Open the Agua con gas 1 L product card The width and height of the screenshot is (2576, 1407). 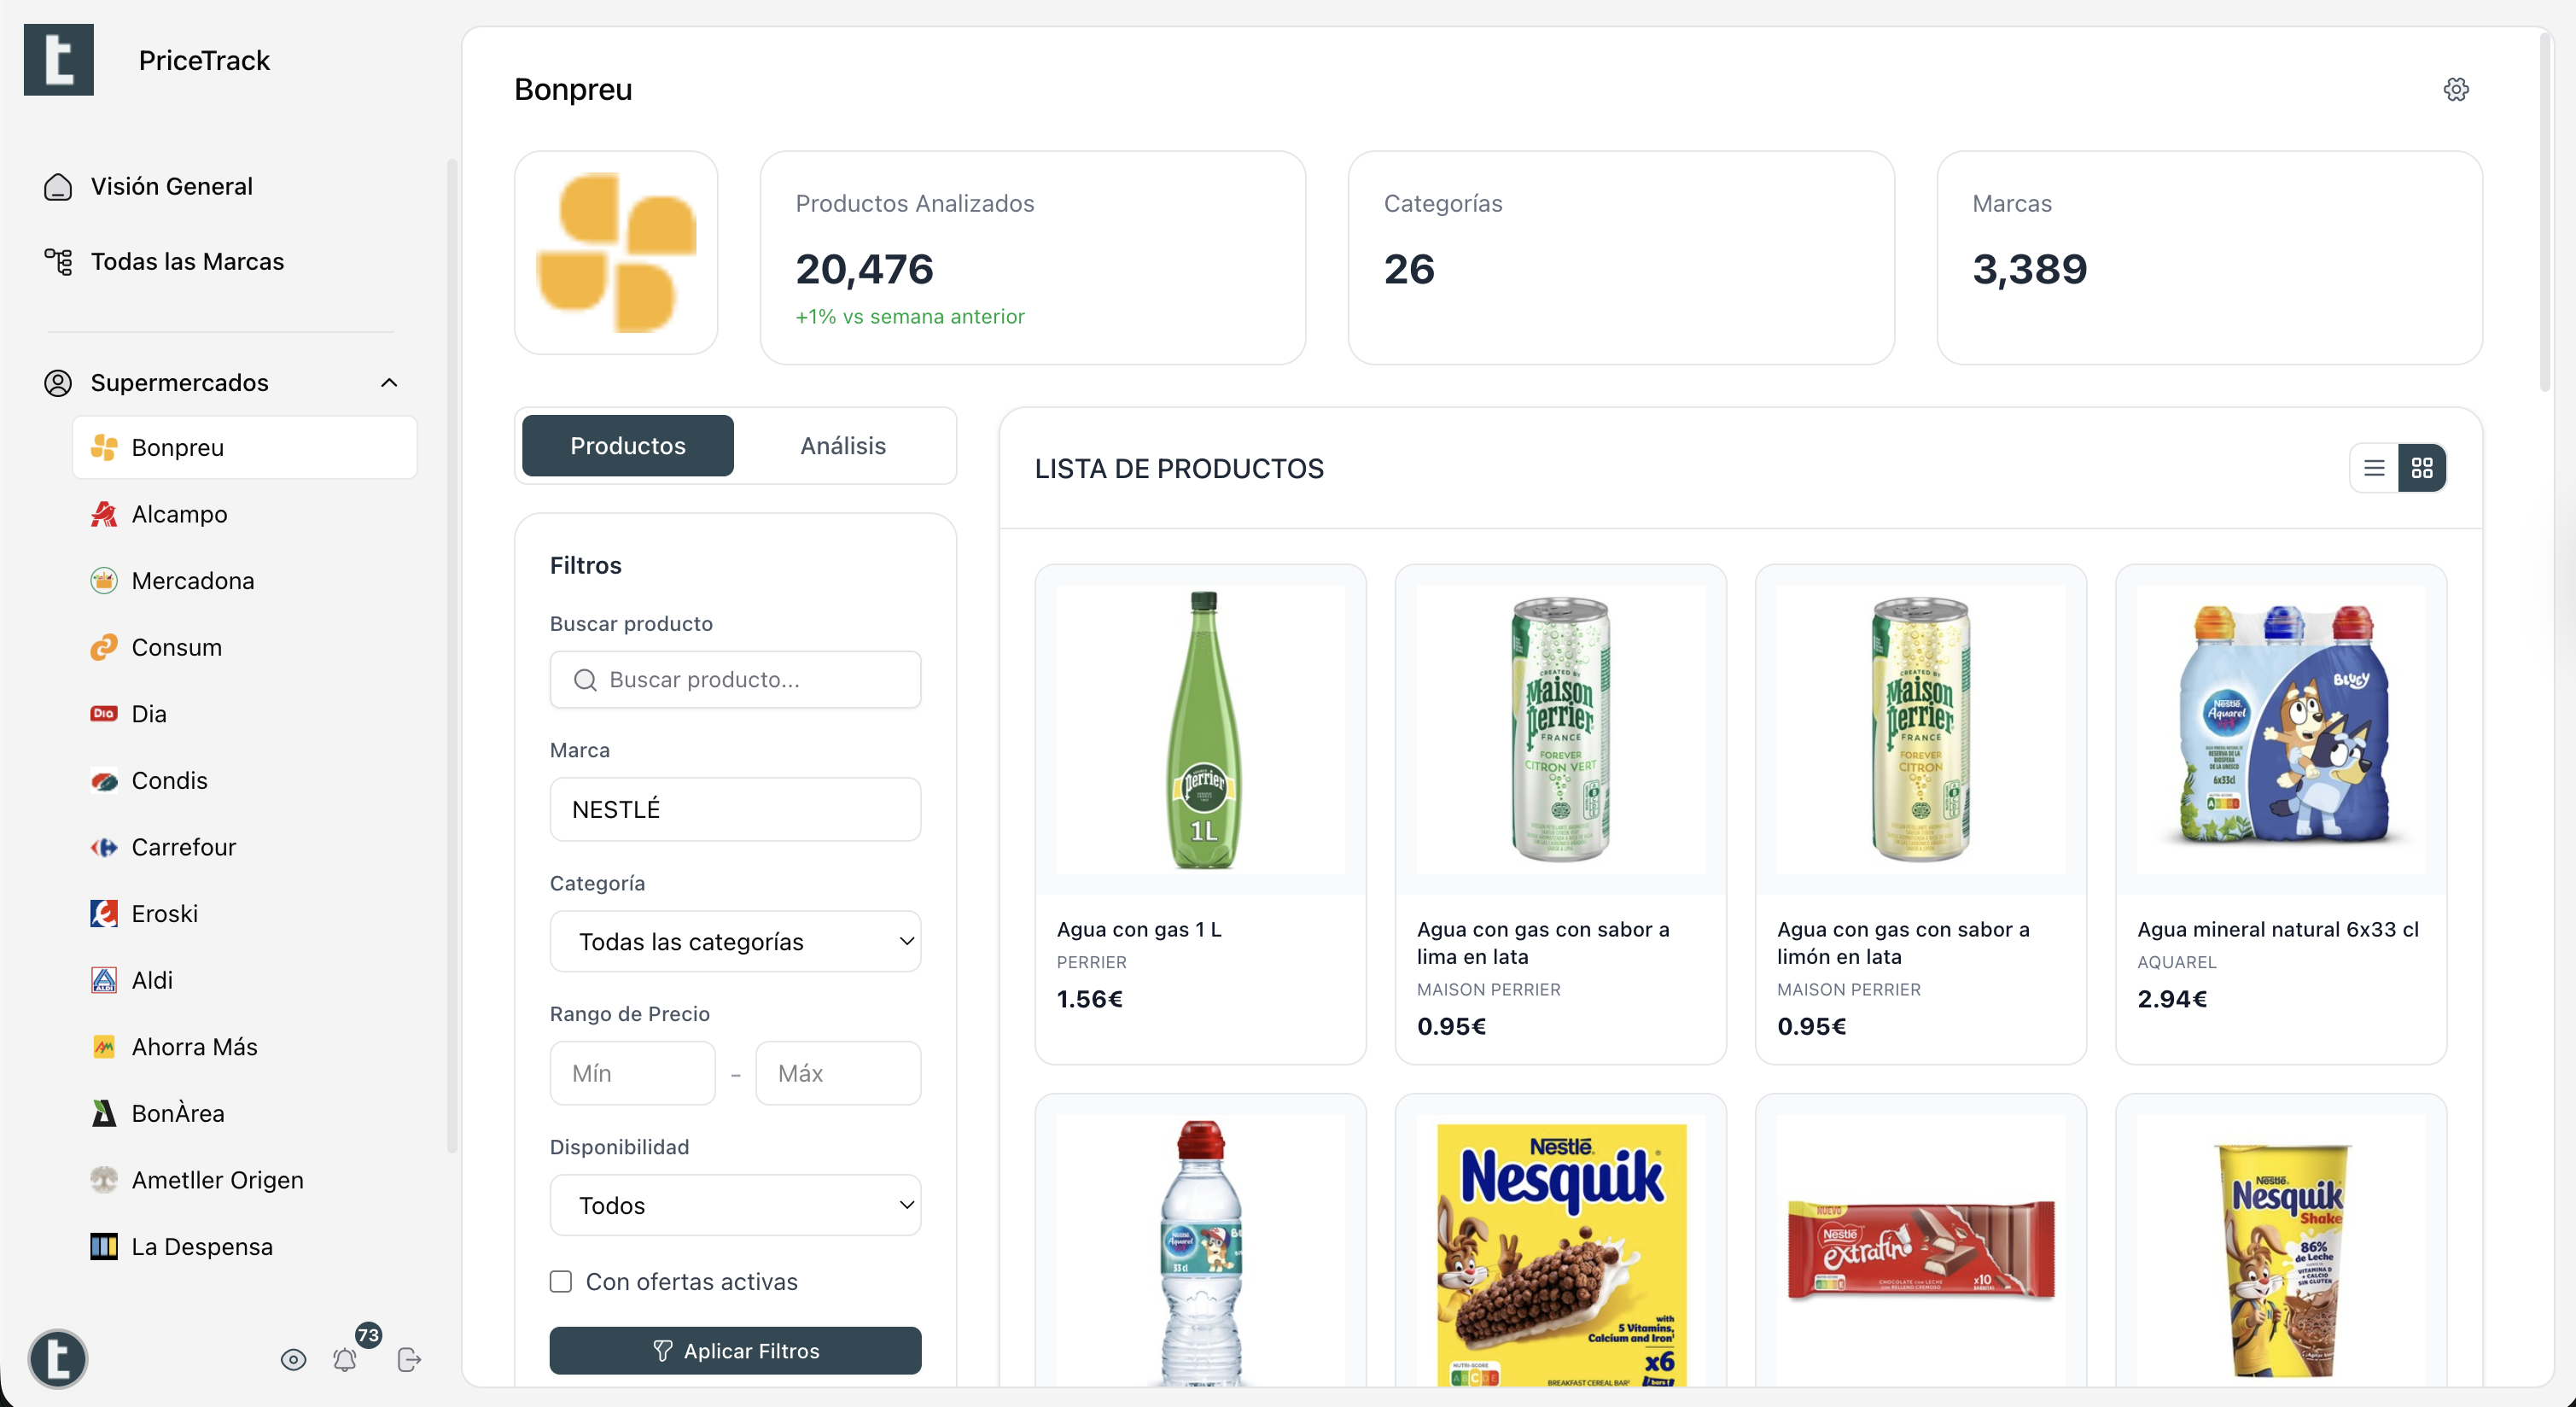point(1200,813)
